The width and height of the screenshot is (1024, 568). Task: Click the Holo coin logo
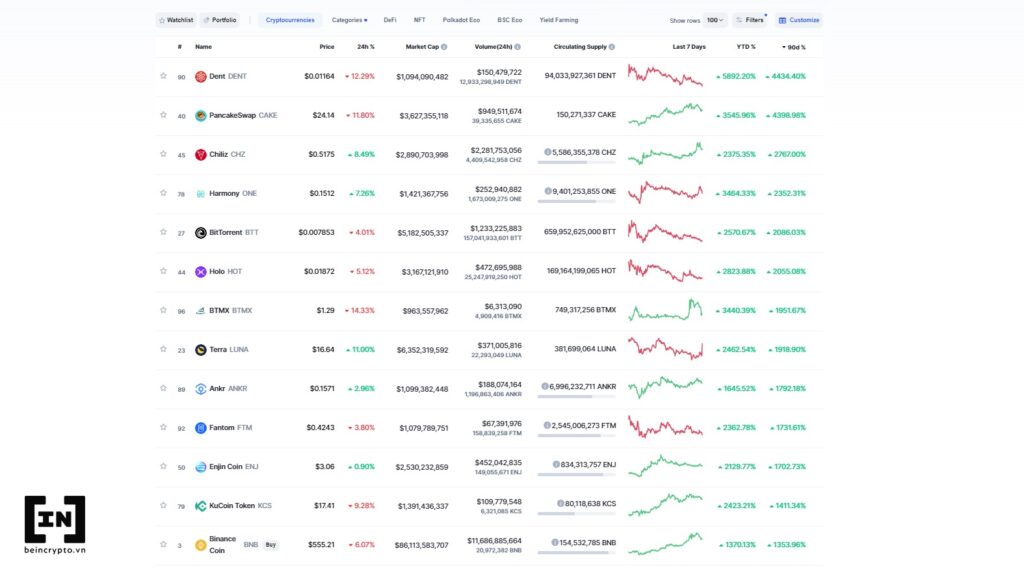click(x=200, y=272)
